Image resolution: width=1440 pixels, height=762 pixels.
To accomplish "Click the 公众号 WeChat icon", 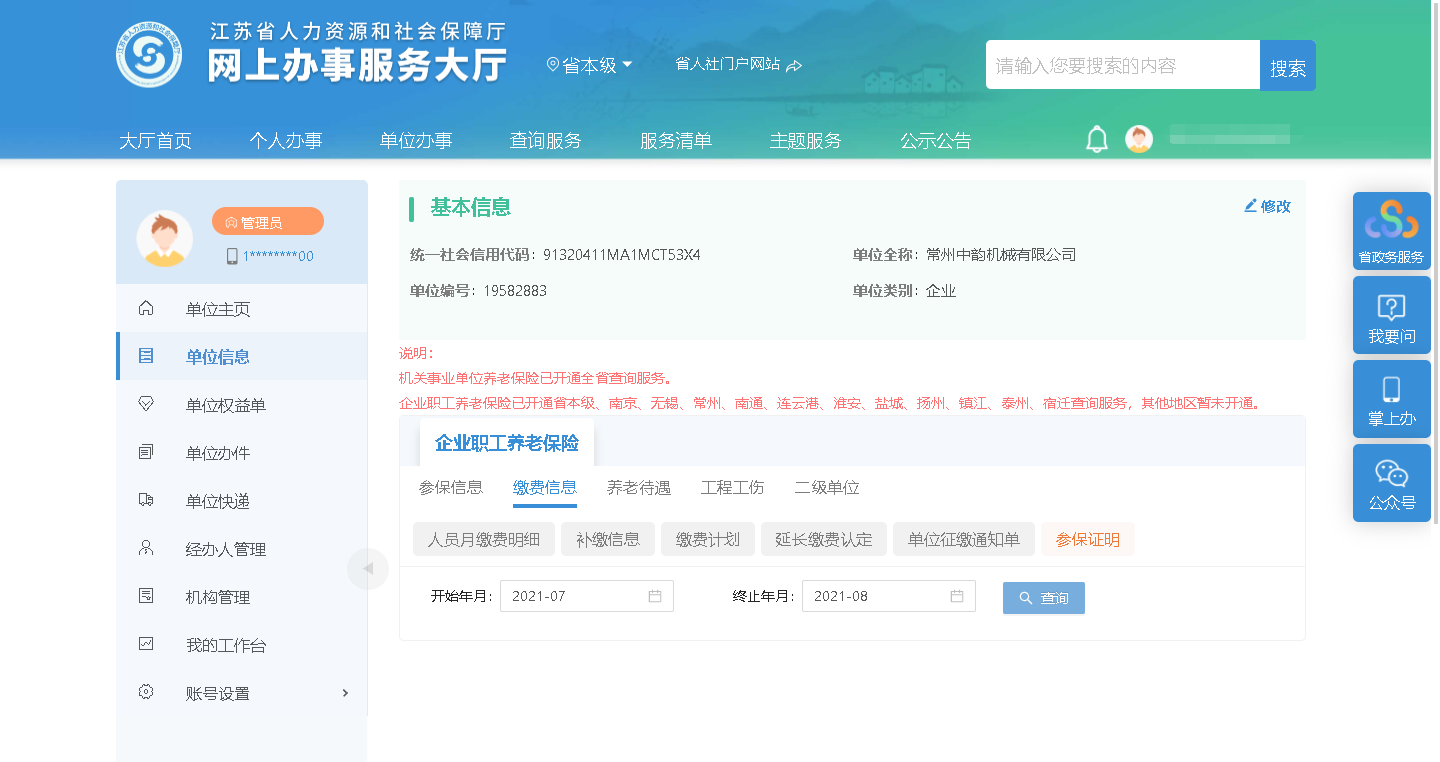I will point(1391,483).
